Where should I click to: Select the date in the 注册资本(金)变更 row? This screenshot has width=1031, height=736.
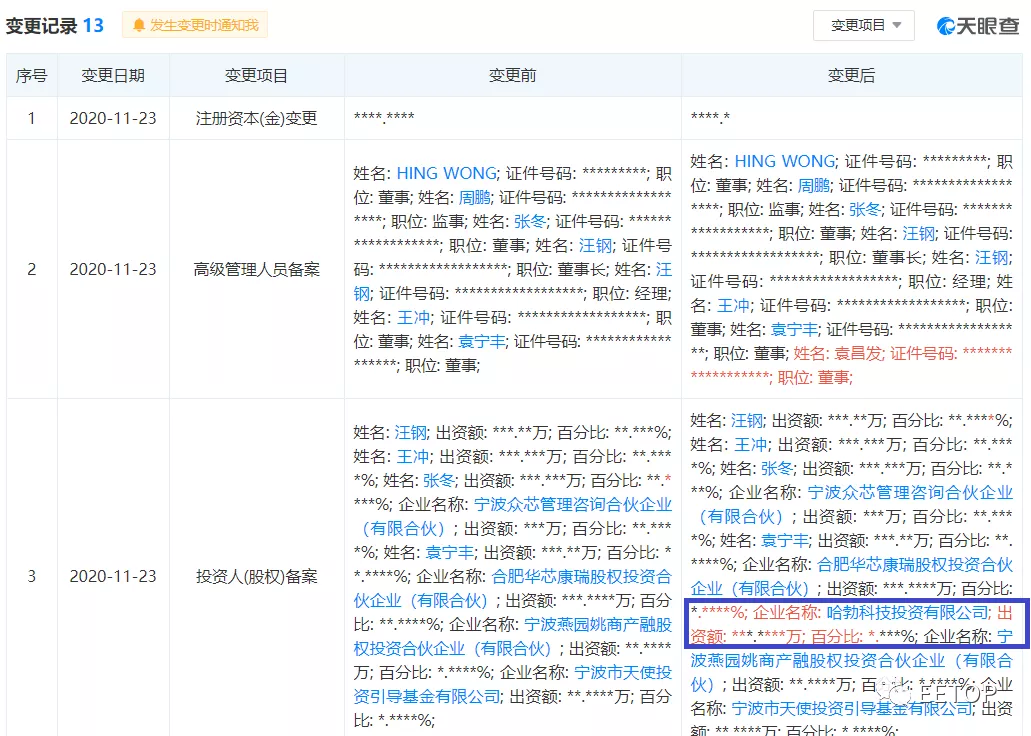click(x=113, y=118)
